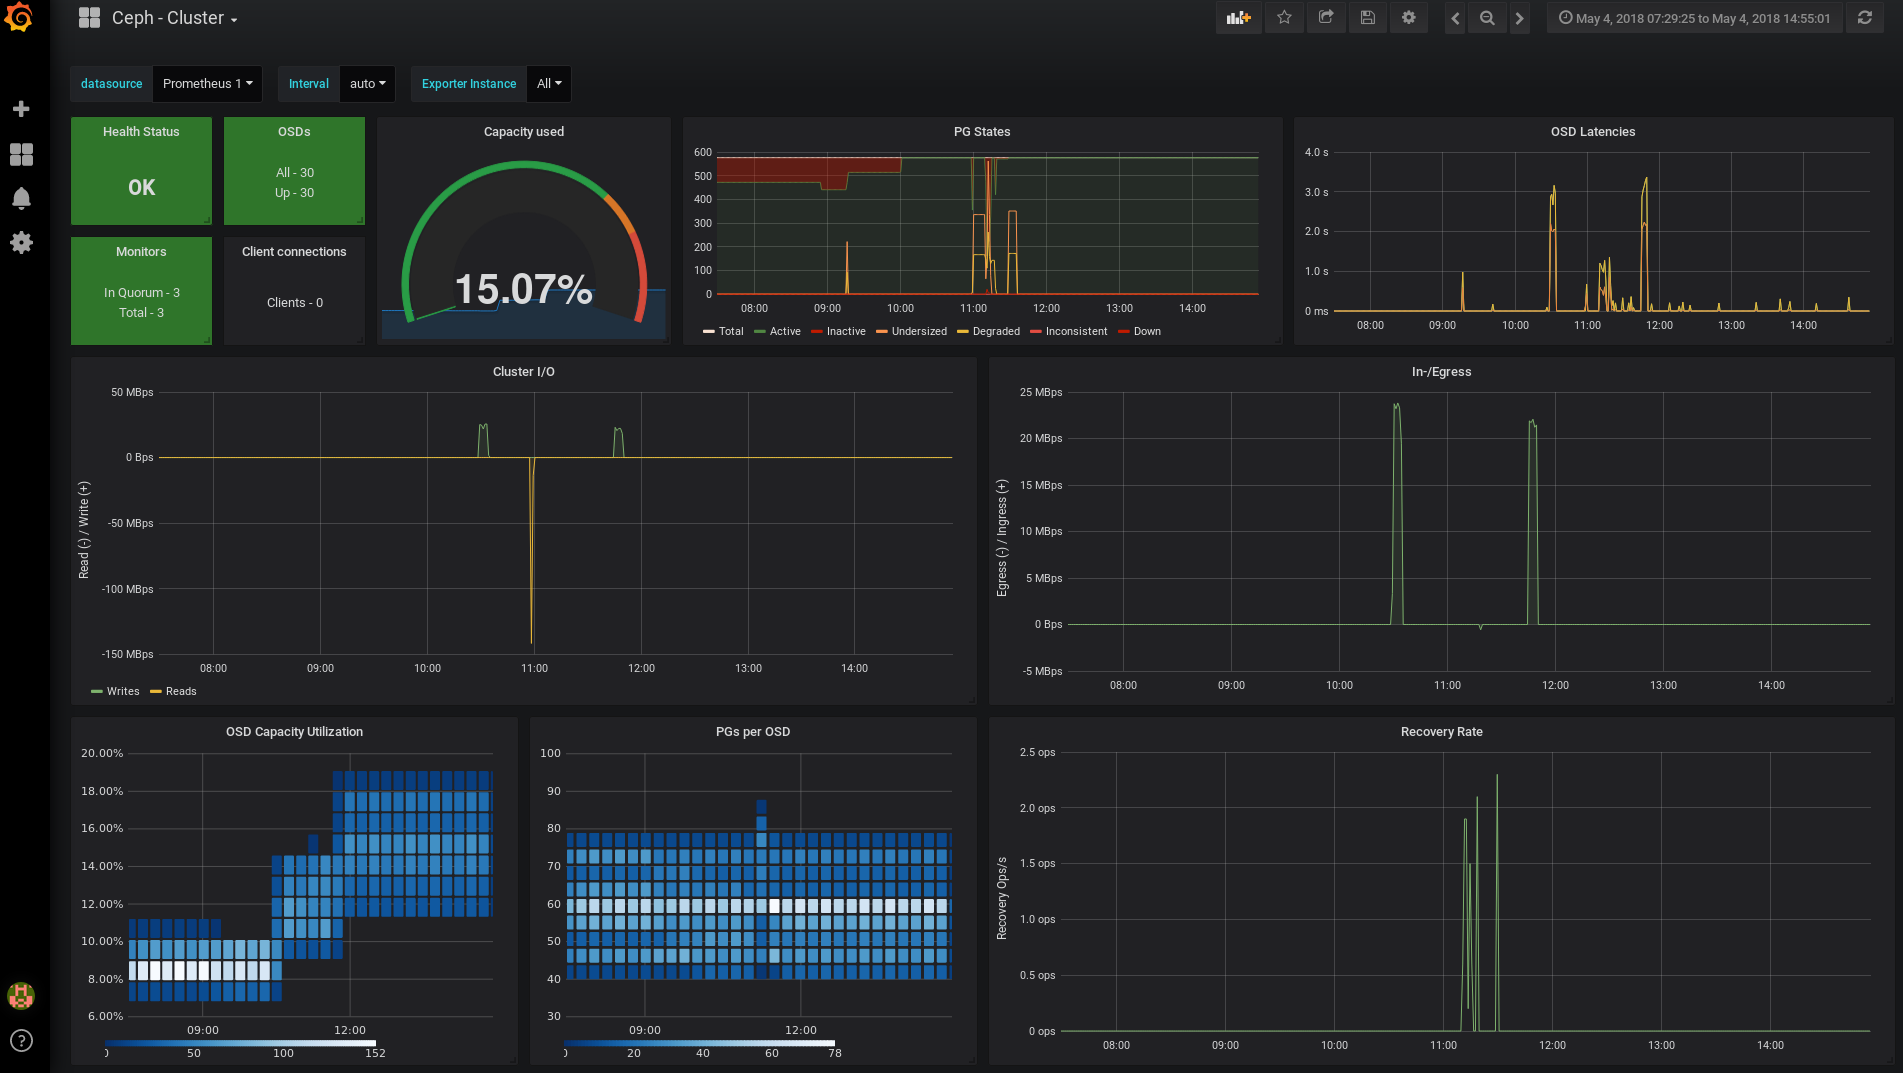Zoom out the time range
1903x1073 pixels.
1487,18
